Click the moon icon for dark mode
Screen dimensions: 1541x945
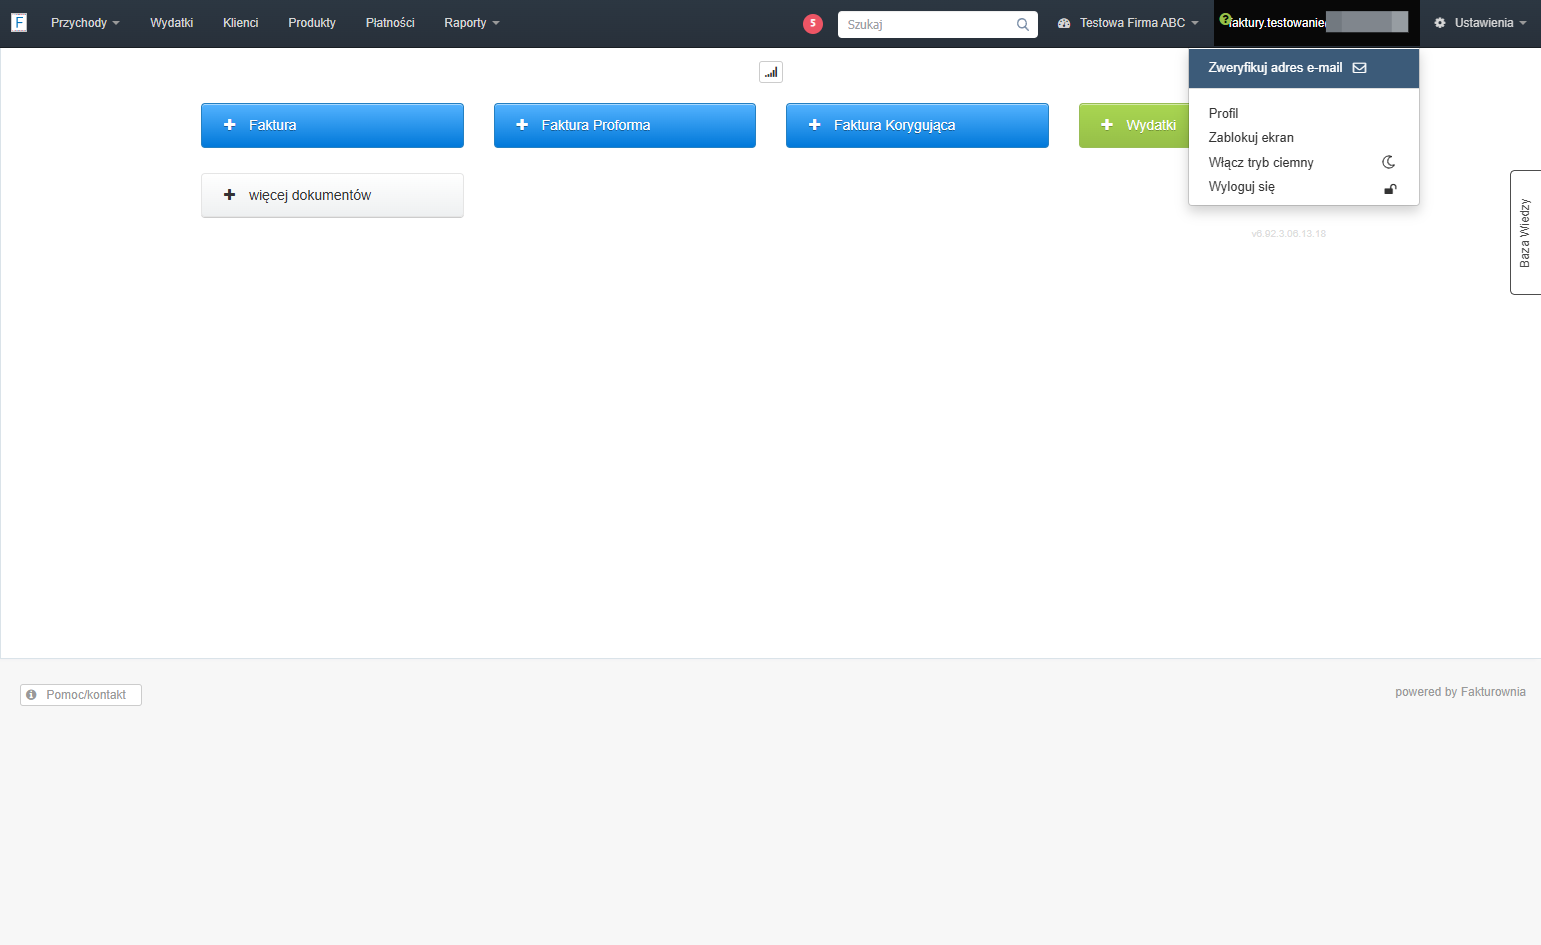click(1389, 162)
